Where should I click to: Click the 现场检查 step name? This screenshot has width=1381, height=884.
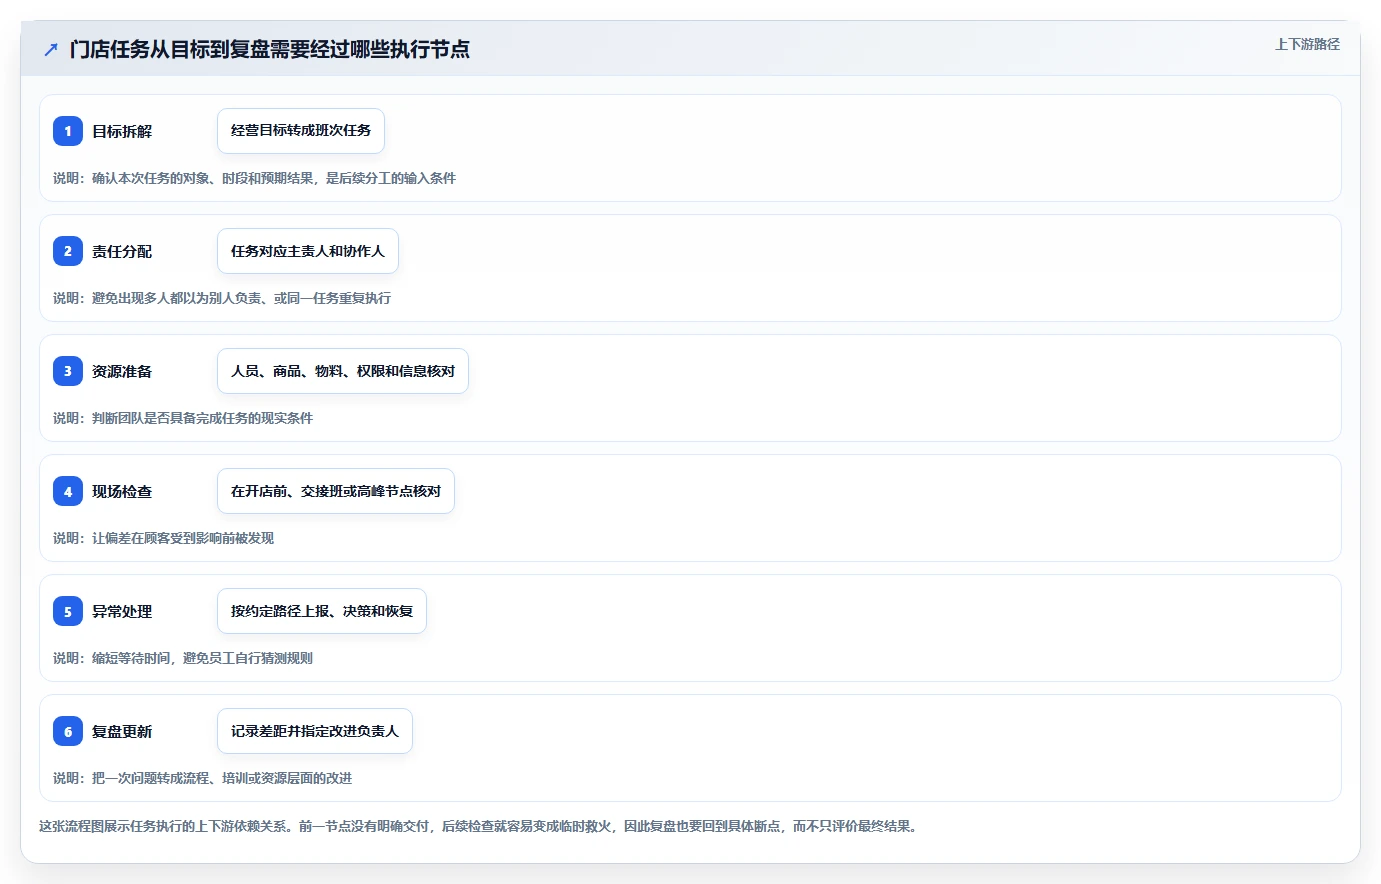(122, 491)
